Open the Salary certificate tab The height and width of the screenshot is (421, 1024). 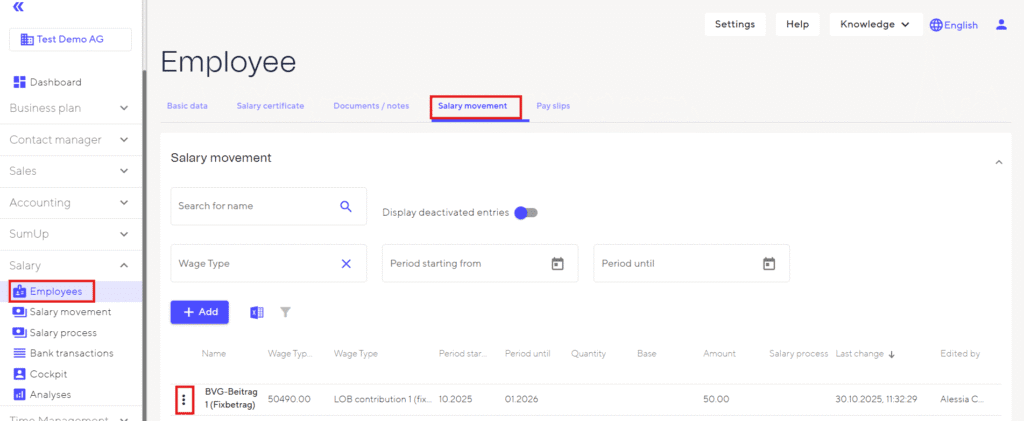(x=270, y=106)
